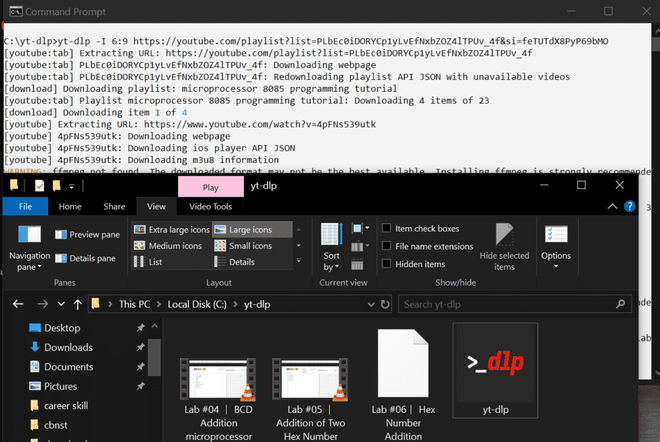Image resolution: width=660 pixels, height=442 pixels.
Task: Click Command Prompt window title icon
Action: (x=16, y=11)
